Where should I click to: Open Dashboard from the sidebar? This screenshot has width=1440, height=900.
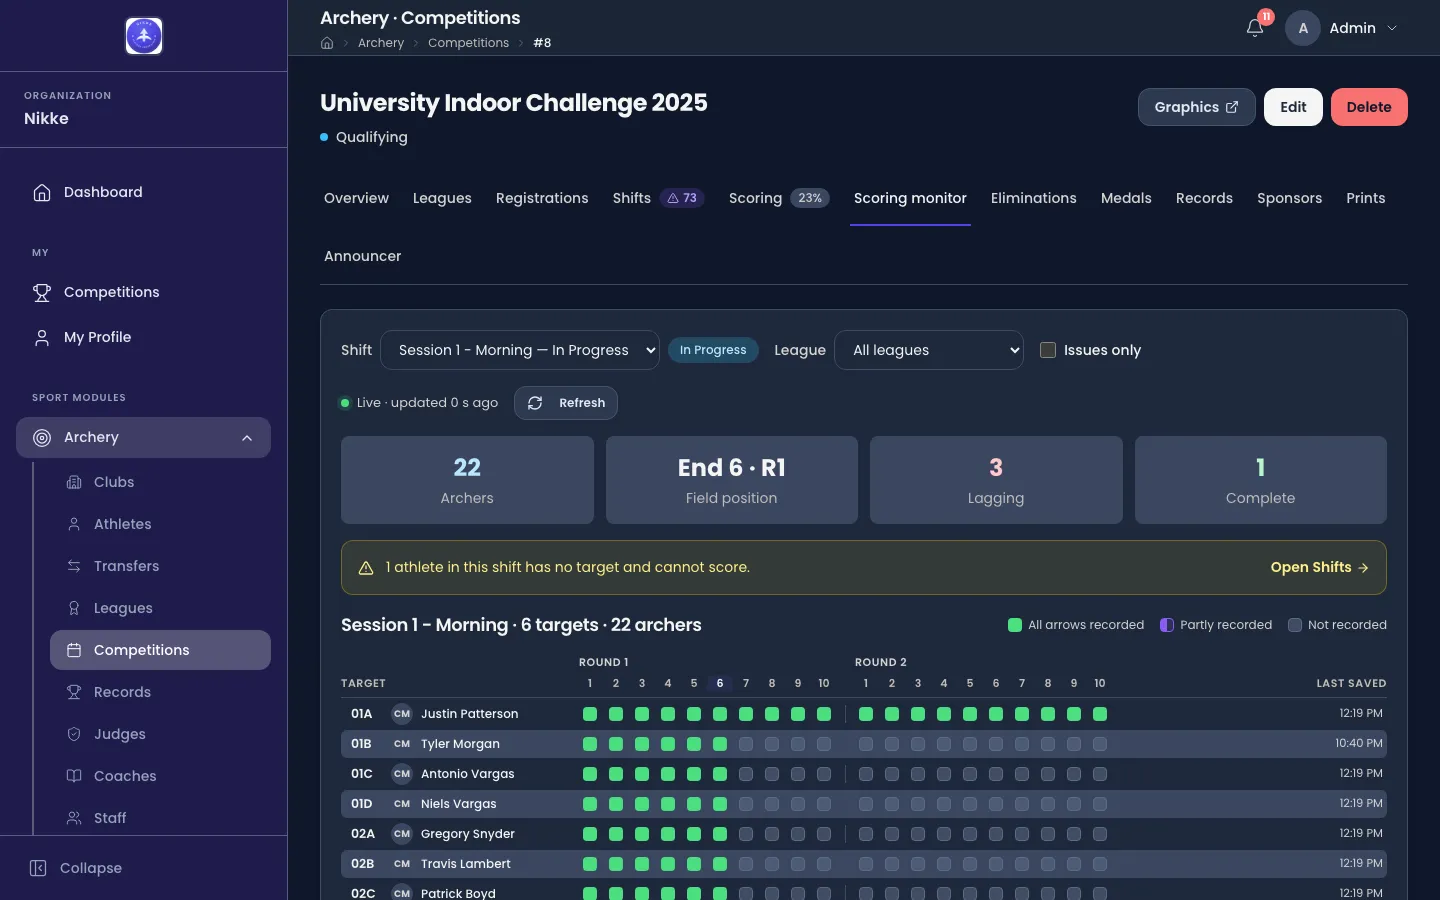click(x=143, y=192)
